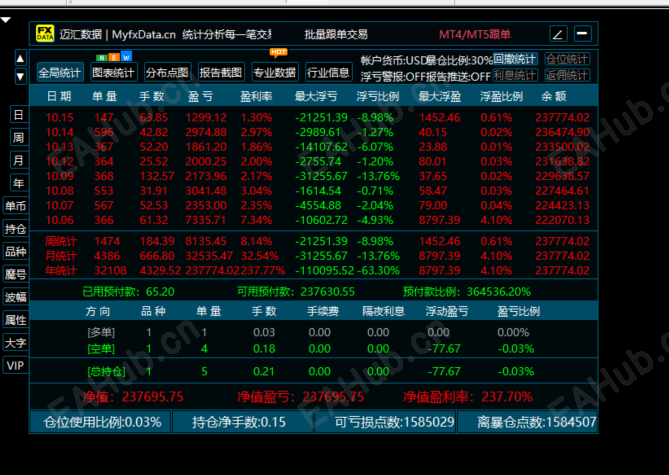Minimize the MyfxData panel
Image resolution: width=669 pixels, height=475 pixels.
tap(583, 33)
